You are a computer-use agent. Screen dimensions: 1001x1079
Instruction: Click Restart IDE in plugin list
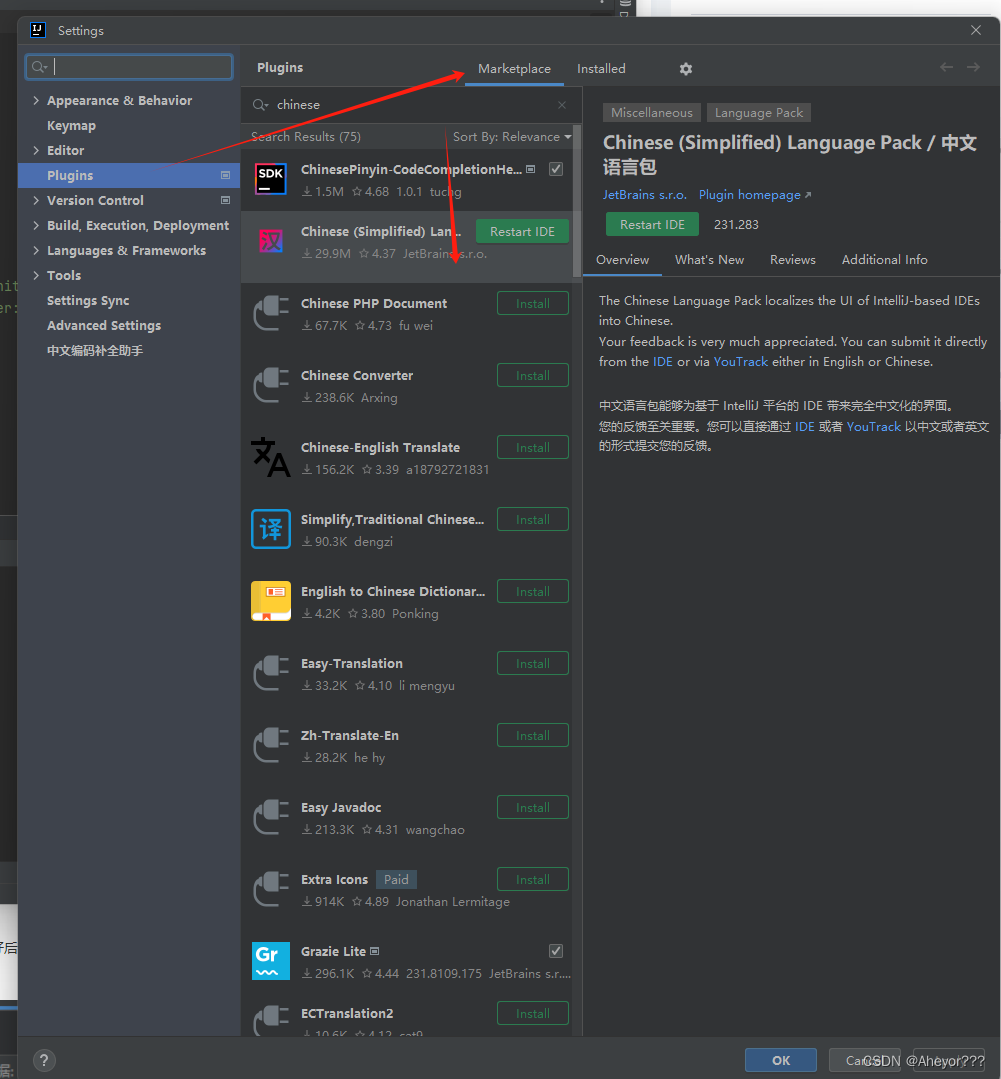click(522, 232)
